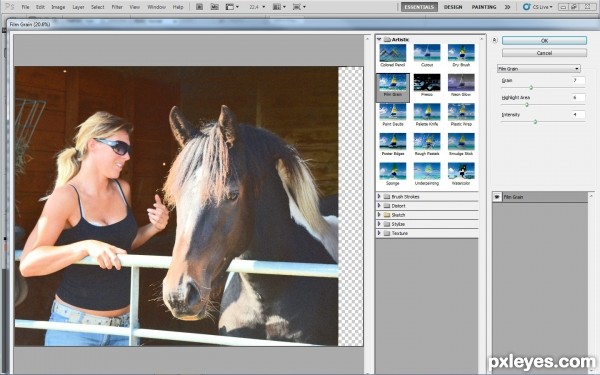Viewport: 600px width, 375px height.
Task: Collapse the Artistic filter folder
Action: (x=379, y=39)
